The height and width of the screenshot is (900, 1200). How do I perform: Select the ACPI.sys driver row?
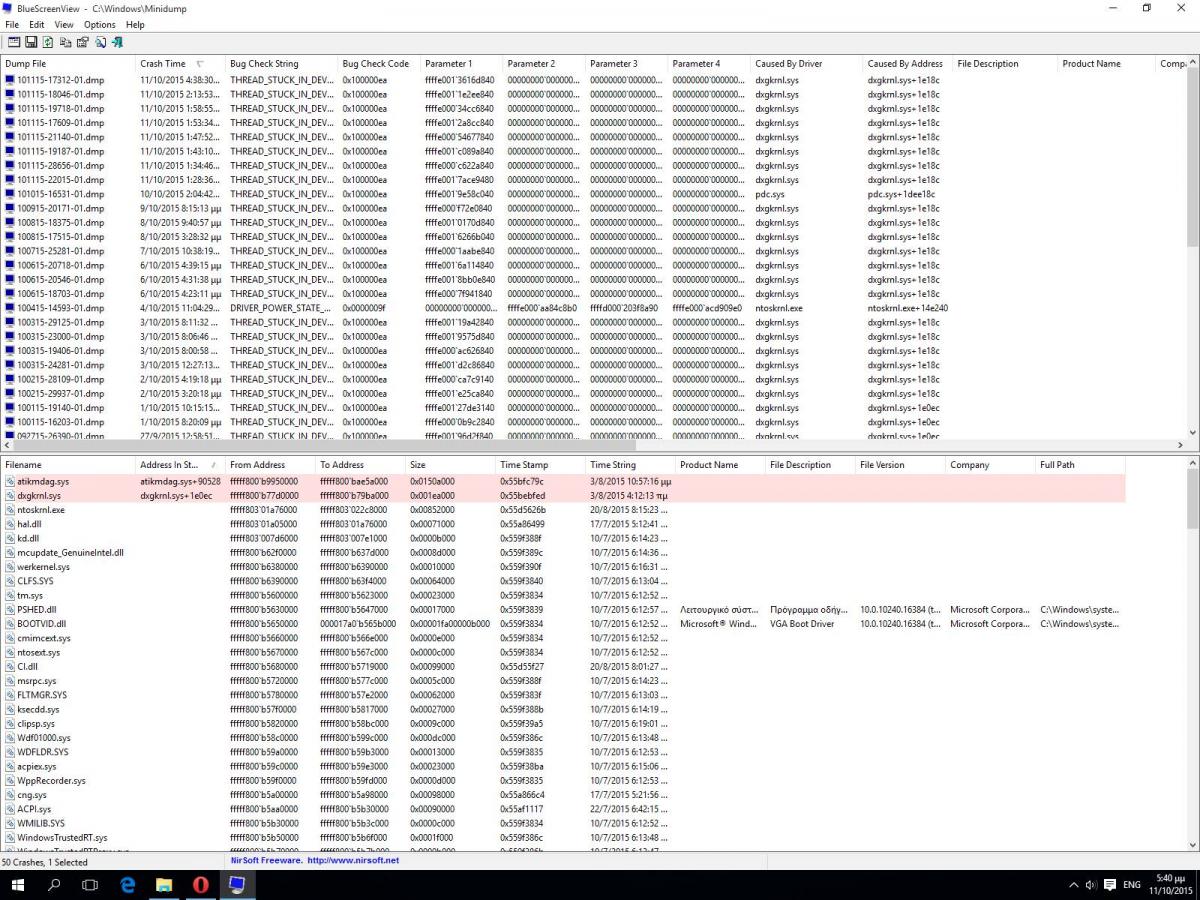[x=562, y=809]
